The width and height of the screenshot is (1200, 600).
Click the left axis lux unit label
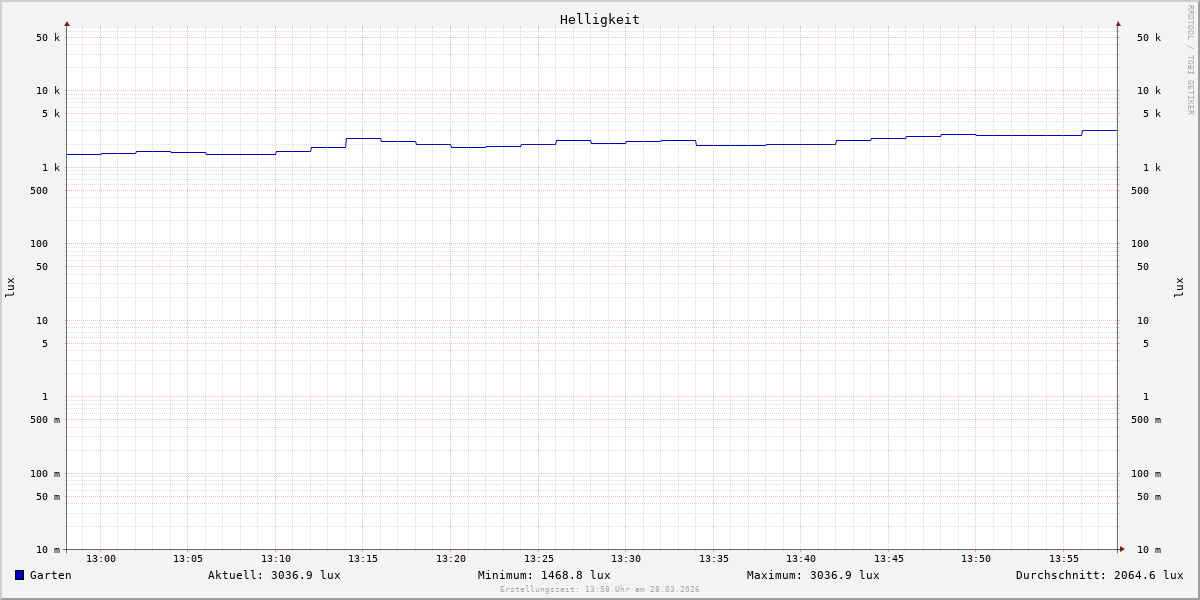pyautogui.click(x=10, y=287)
